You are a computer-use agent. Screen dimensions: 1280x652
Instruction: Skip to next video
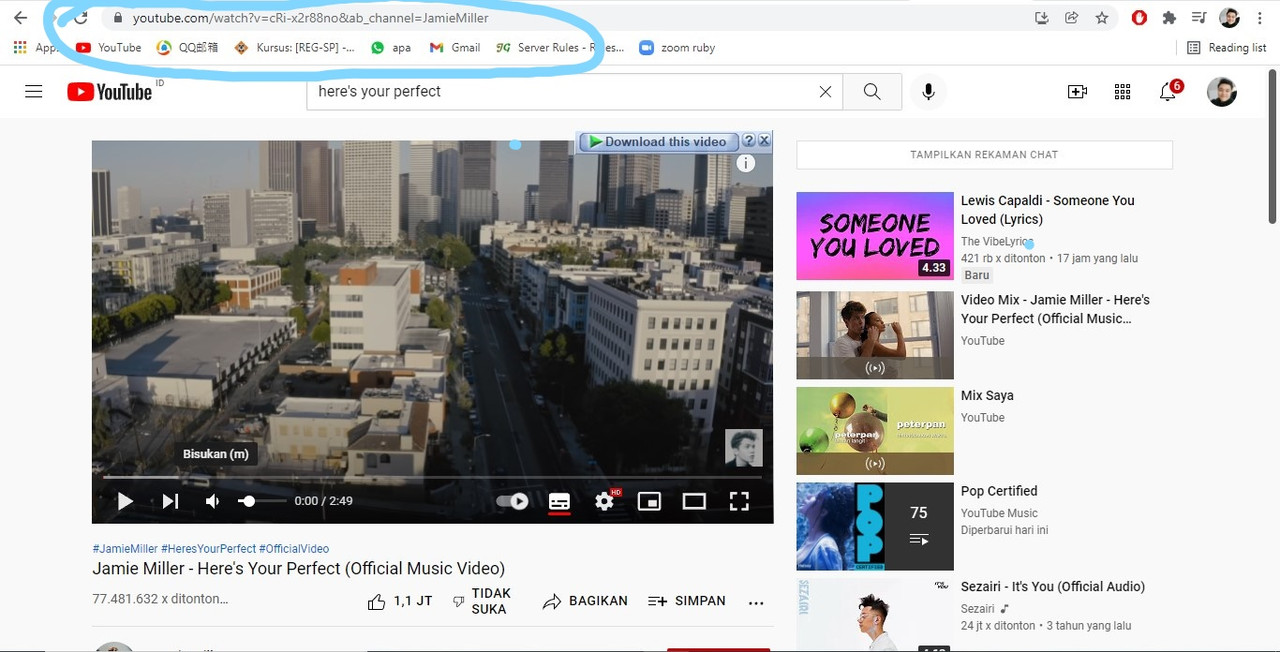(170, 501)
